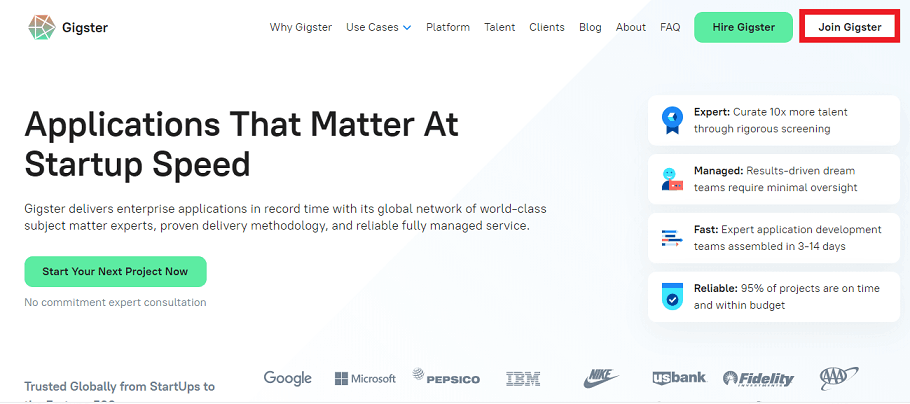Click the Reliable checkmark shield icon
Image resolution: width=910 pixels, height=404 pixels.
(x=672, y=297)
